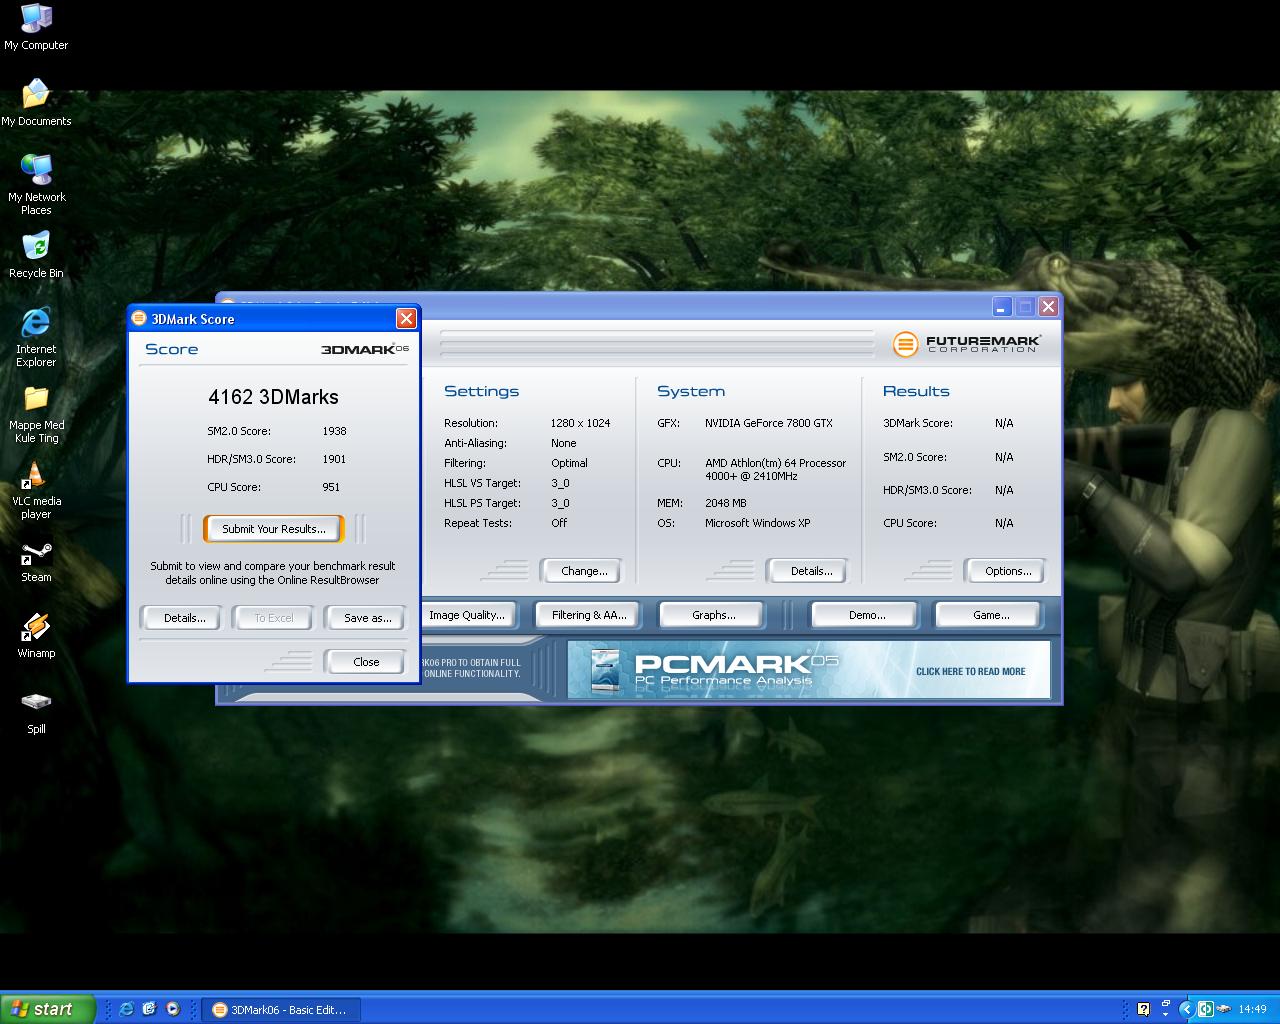Select the Steam desktop shortcut
The image size is (1280, 1024).
[36, 562]
